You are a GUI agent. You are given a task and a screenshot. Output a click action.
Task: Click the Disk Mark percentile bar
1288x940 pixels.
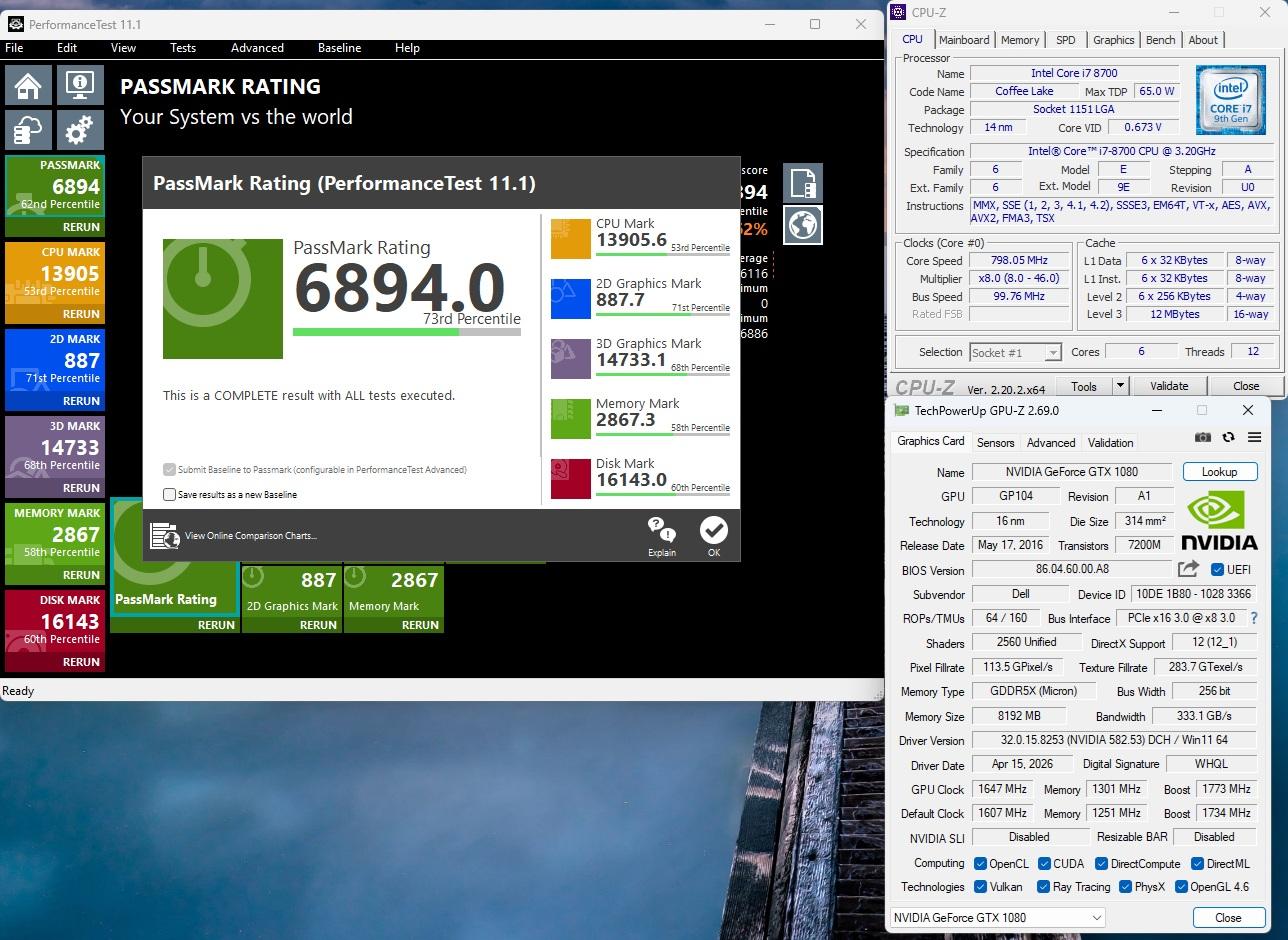(x=662, y=494)
